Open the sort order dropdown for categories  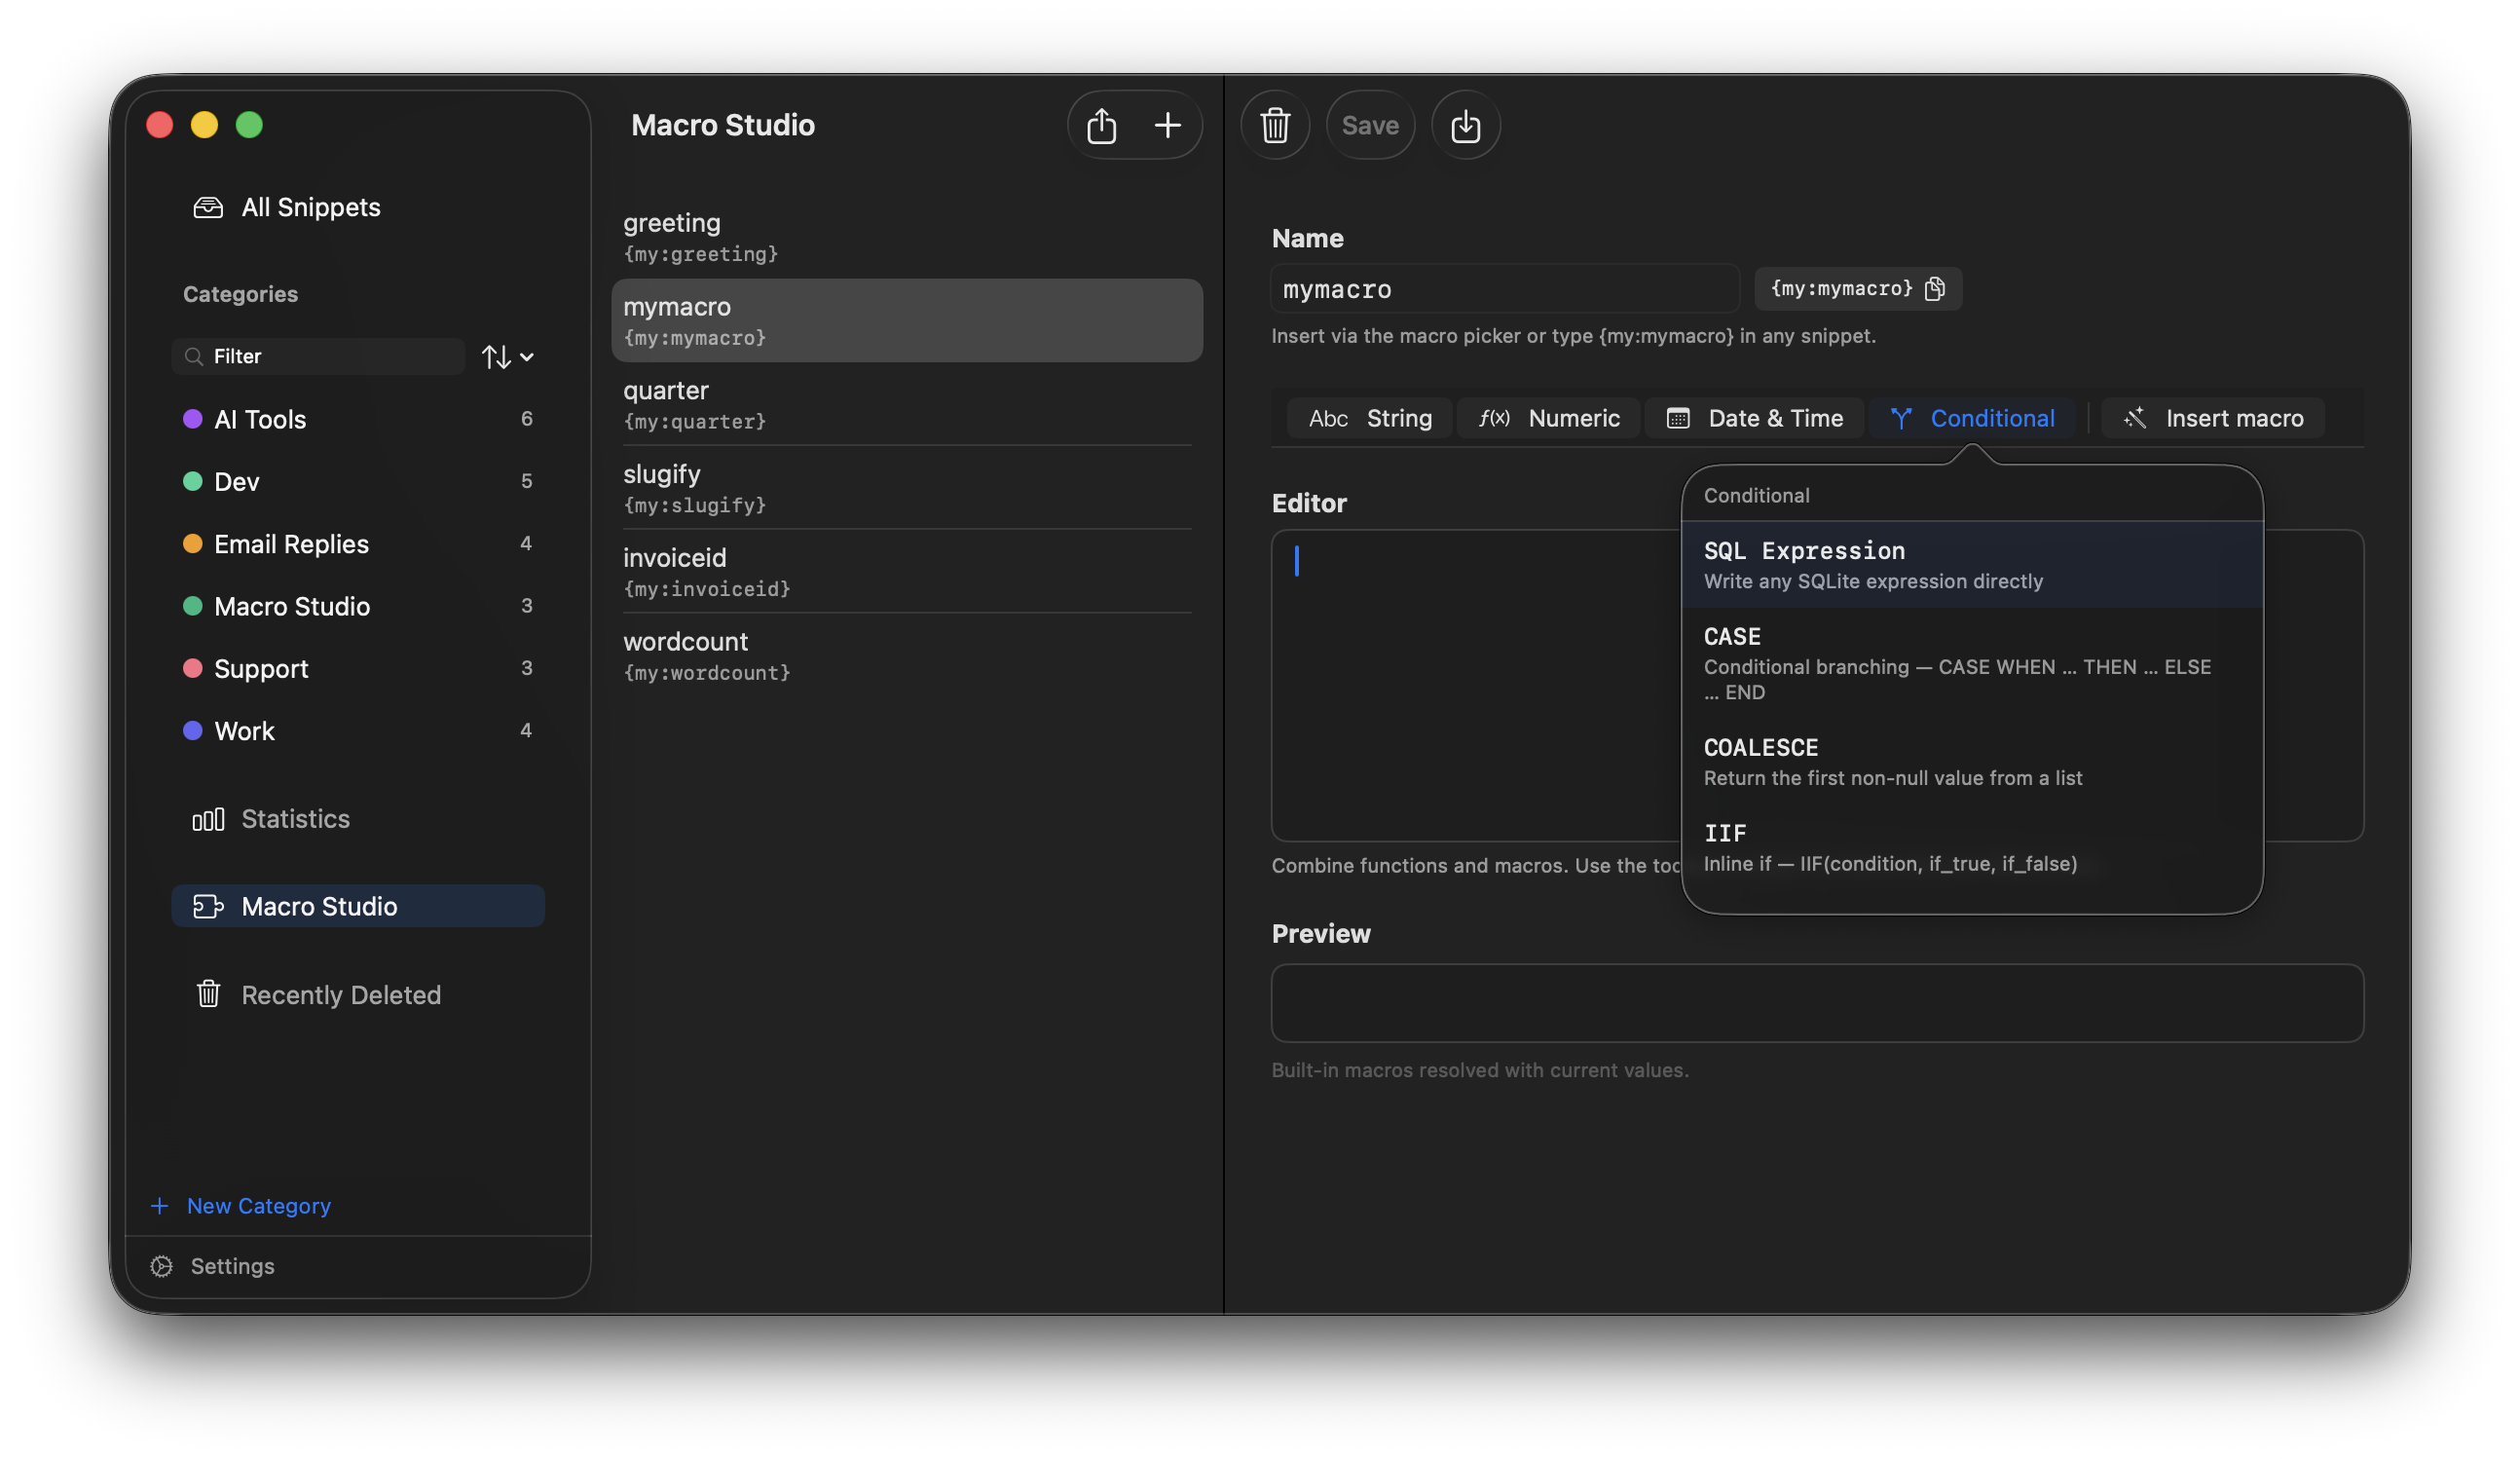tap(507, 356)
